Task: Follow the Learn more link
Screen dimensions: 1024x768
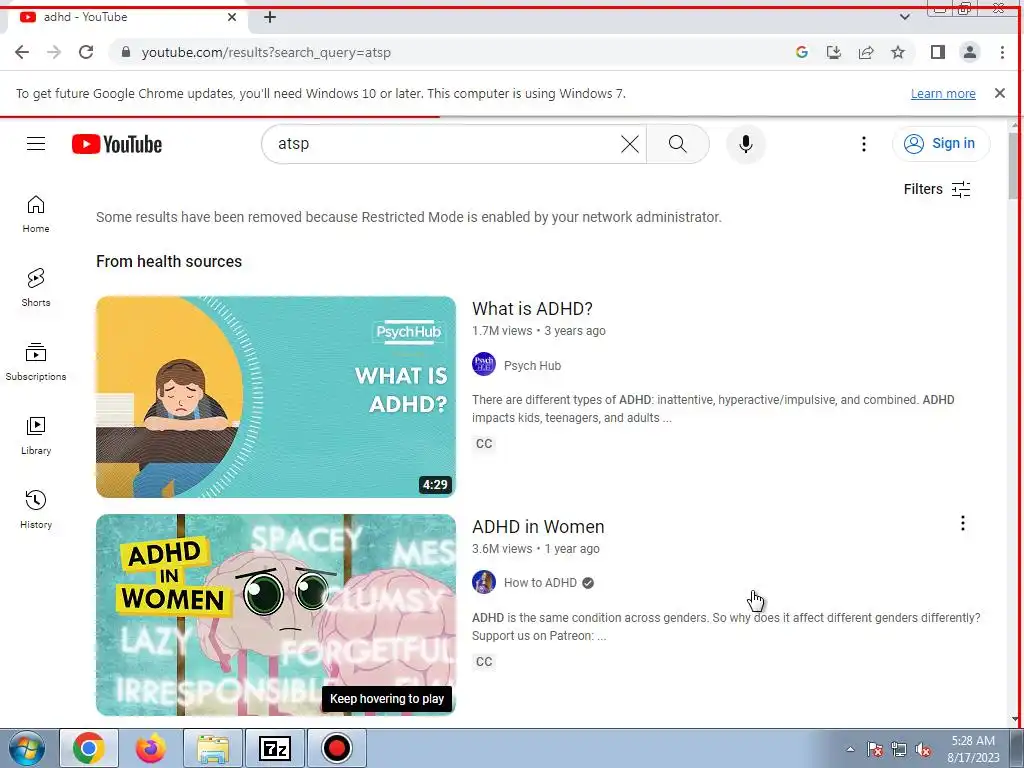Action: point(943,93)
